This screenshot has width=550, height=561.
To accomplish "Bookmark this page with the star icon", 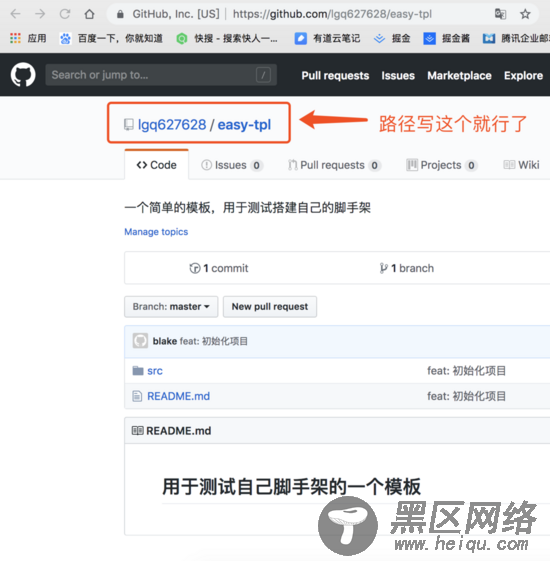I will pyautogui.click(x=525, y=14).
